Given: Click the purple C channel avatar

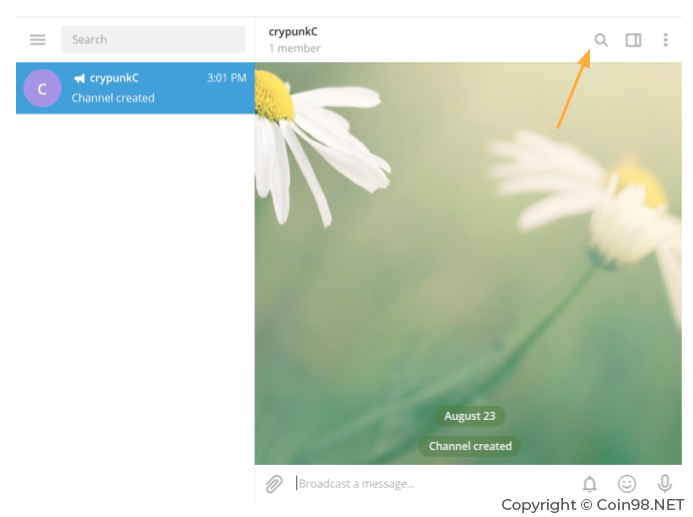Looking at the screenshot, I should [42, 88].
